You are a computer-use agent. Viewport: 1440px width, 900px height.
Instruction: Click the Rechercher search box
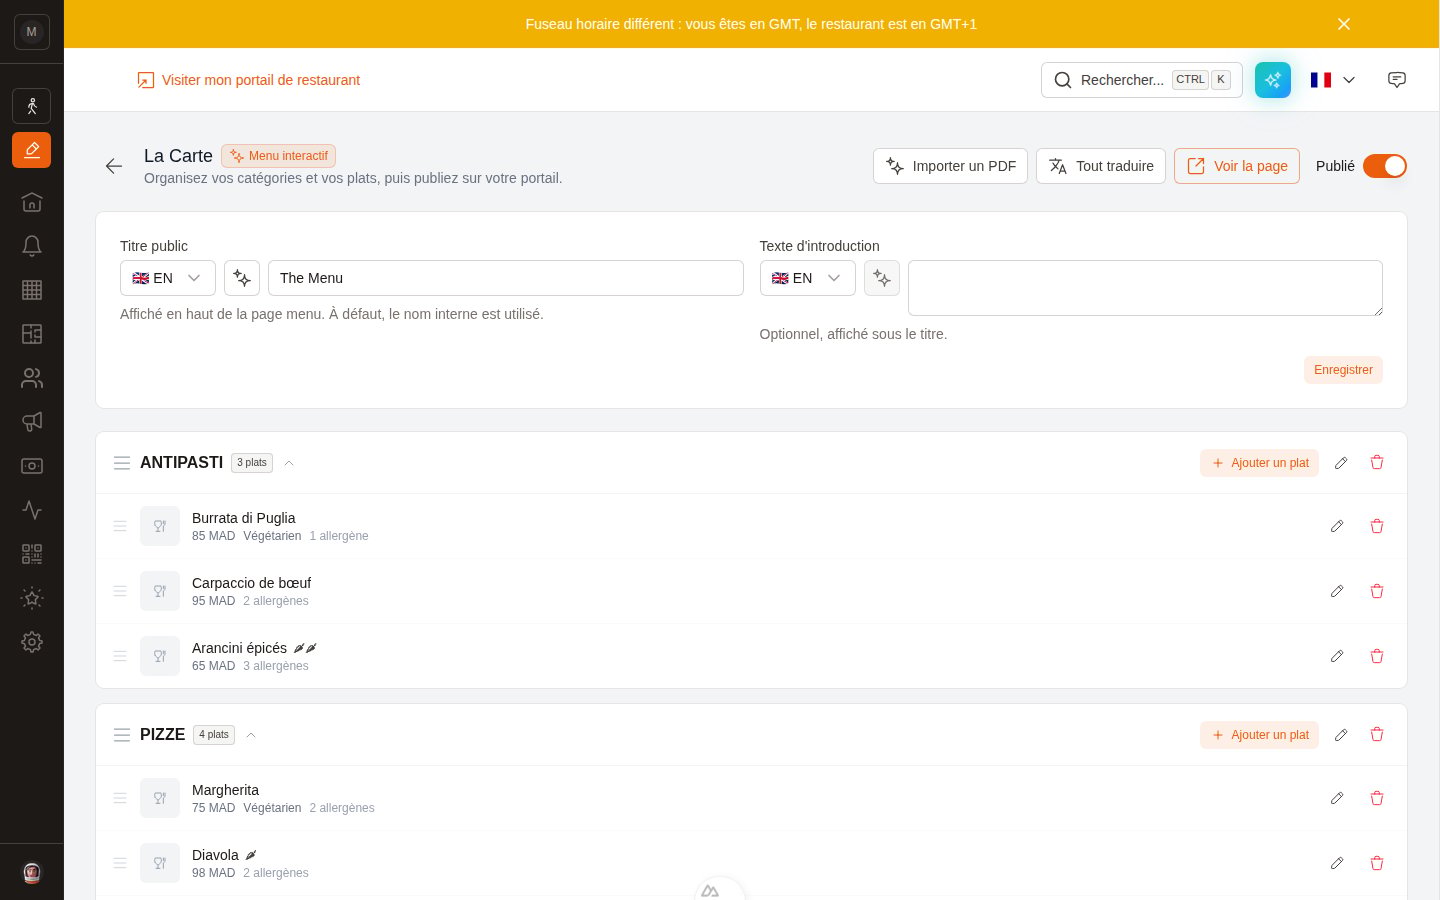[1142, 80]
